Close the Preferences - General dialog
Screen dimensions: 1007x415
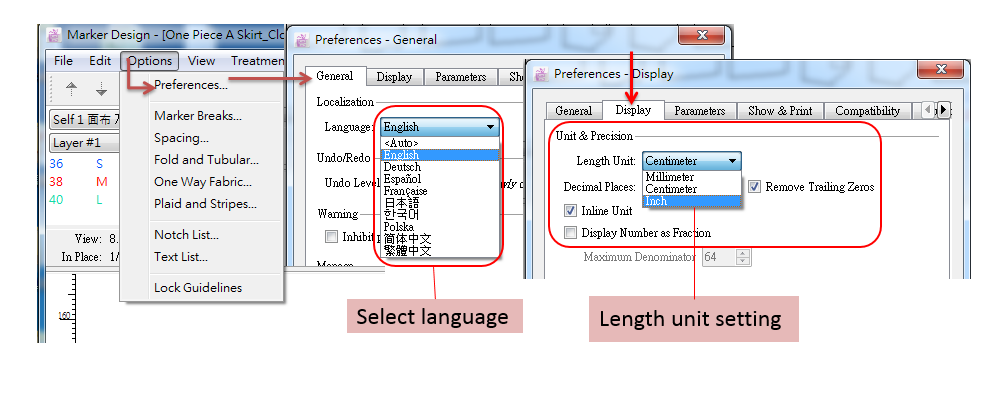702,36
